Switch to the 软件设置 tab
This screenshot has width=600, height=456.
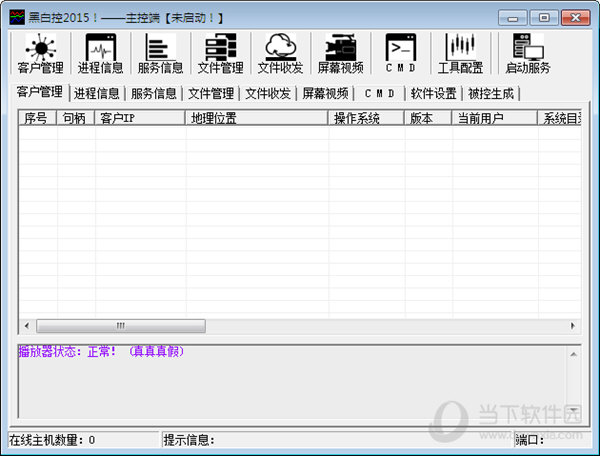click(x=433, y=94)
